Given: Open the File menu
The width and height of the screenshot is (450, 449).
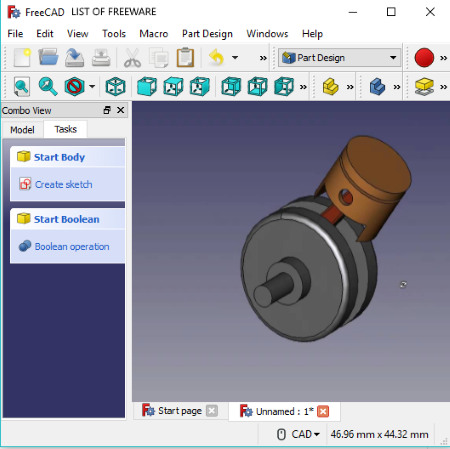Looking at the screenshot, I should point(15,34).
